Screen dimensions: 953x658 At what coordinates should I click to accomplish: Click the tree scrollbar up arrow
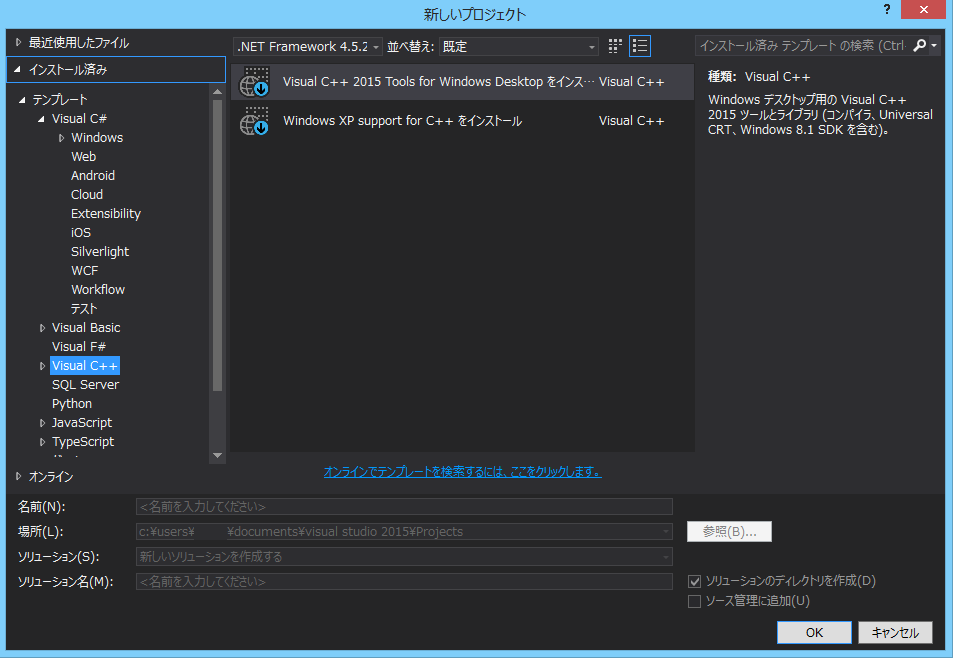pos(217,92)
